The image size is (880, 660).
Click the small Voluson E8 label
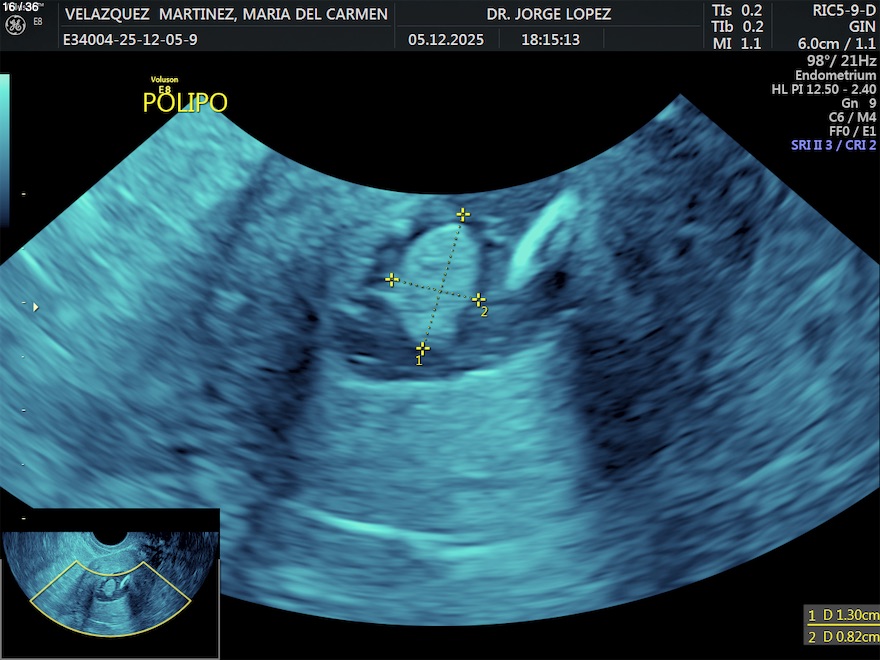pyautogui.click(x=164, y=84)
